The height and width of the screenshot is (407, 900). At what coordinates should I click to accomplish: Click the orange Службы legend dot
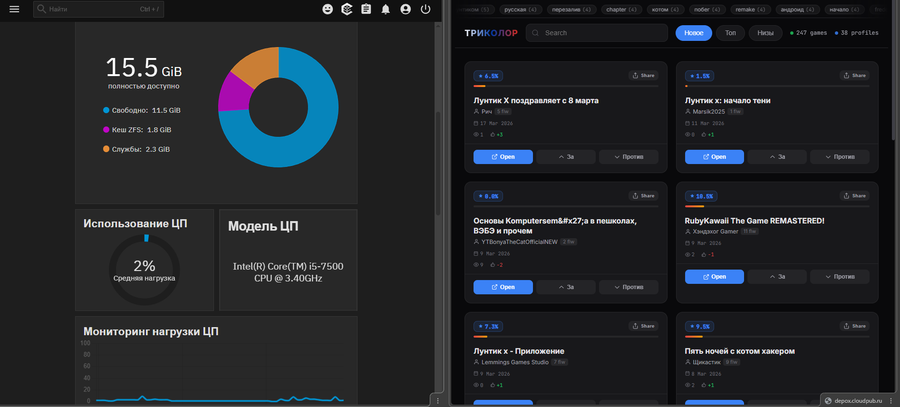pos(106,149)
